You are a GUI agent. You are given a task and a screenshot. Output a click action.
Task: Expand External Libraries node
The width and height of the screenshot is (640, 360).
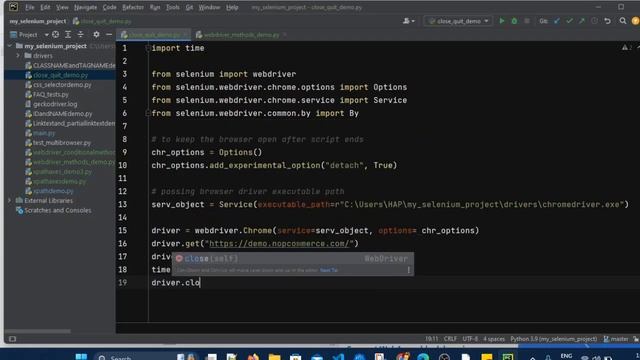click(10, 200)
